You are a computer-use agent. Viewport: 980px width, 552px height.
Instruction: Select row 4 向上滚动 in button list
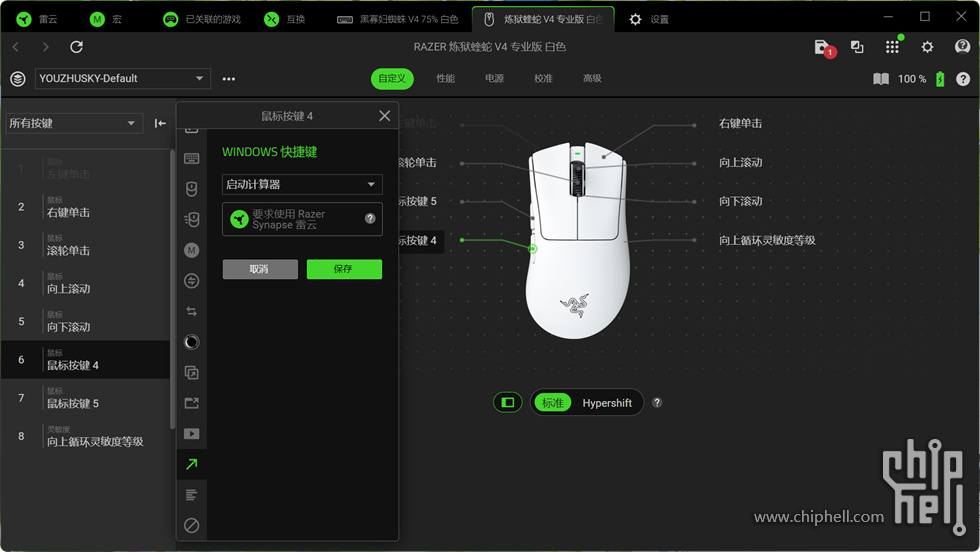(85, 283)
